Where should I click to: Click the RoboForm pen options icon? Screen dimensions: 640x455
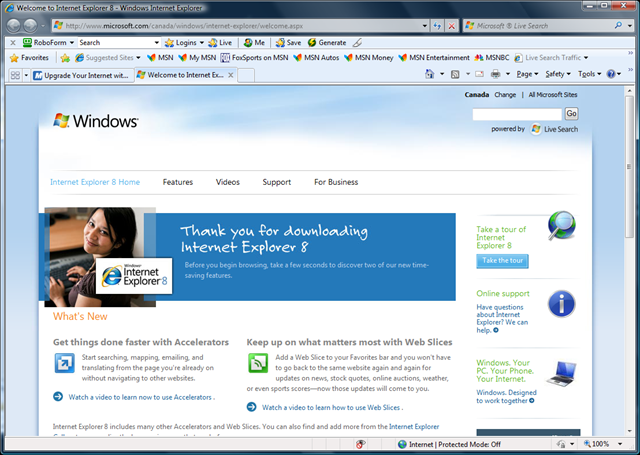click(357, 42)
